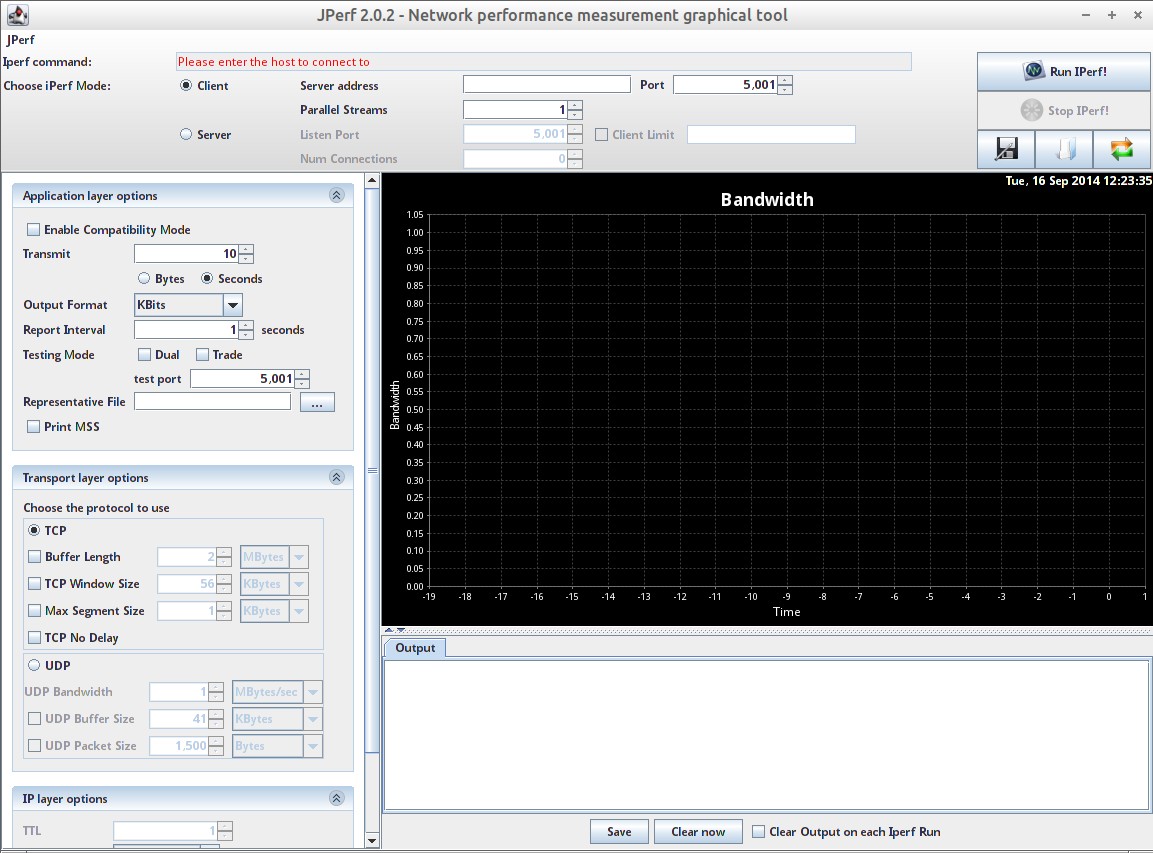Collapse the IP layer options panel
The height and width of the screenshot is (853, 1153).
pyautogui.click(x=337, y=799)
